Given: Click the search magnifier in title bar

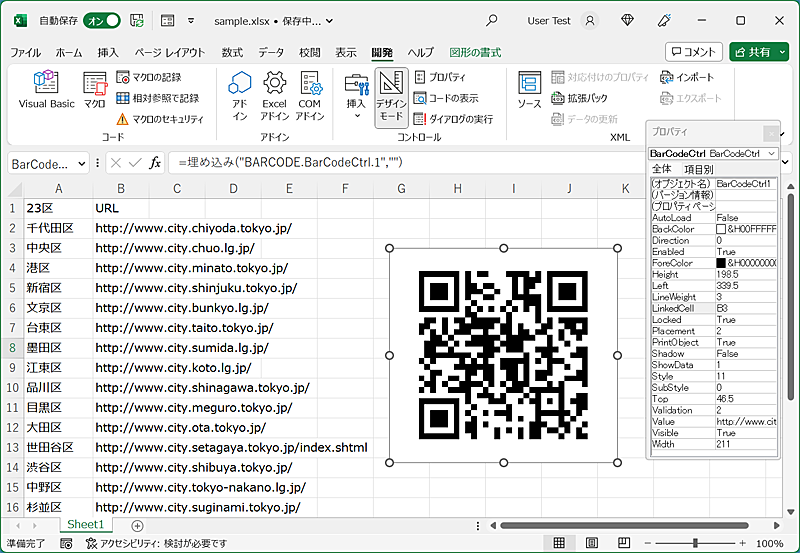Looking at the screenshot, I should [x=491, y=20].
